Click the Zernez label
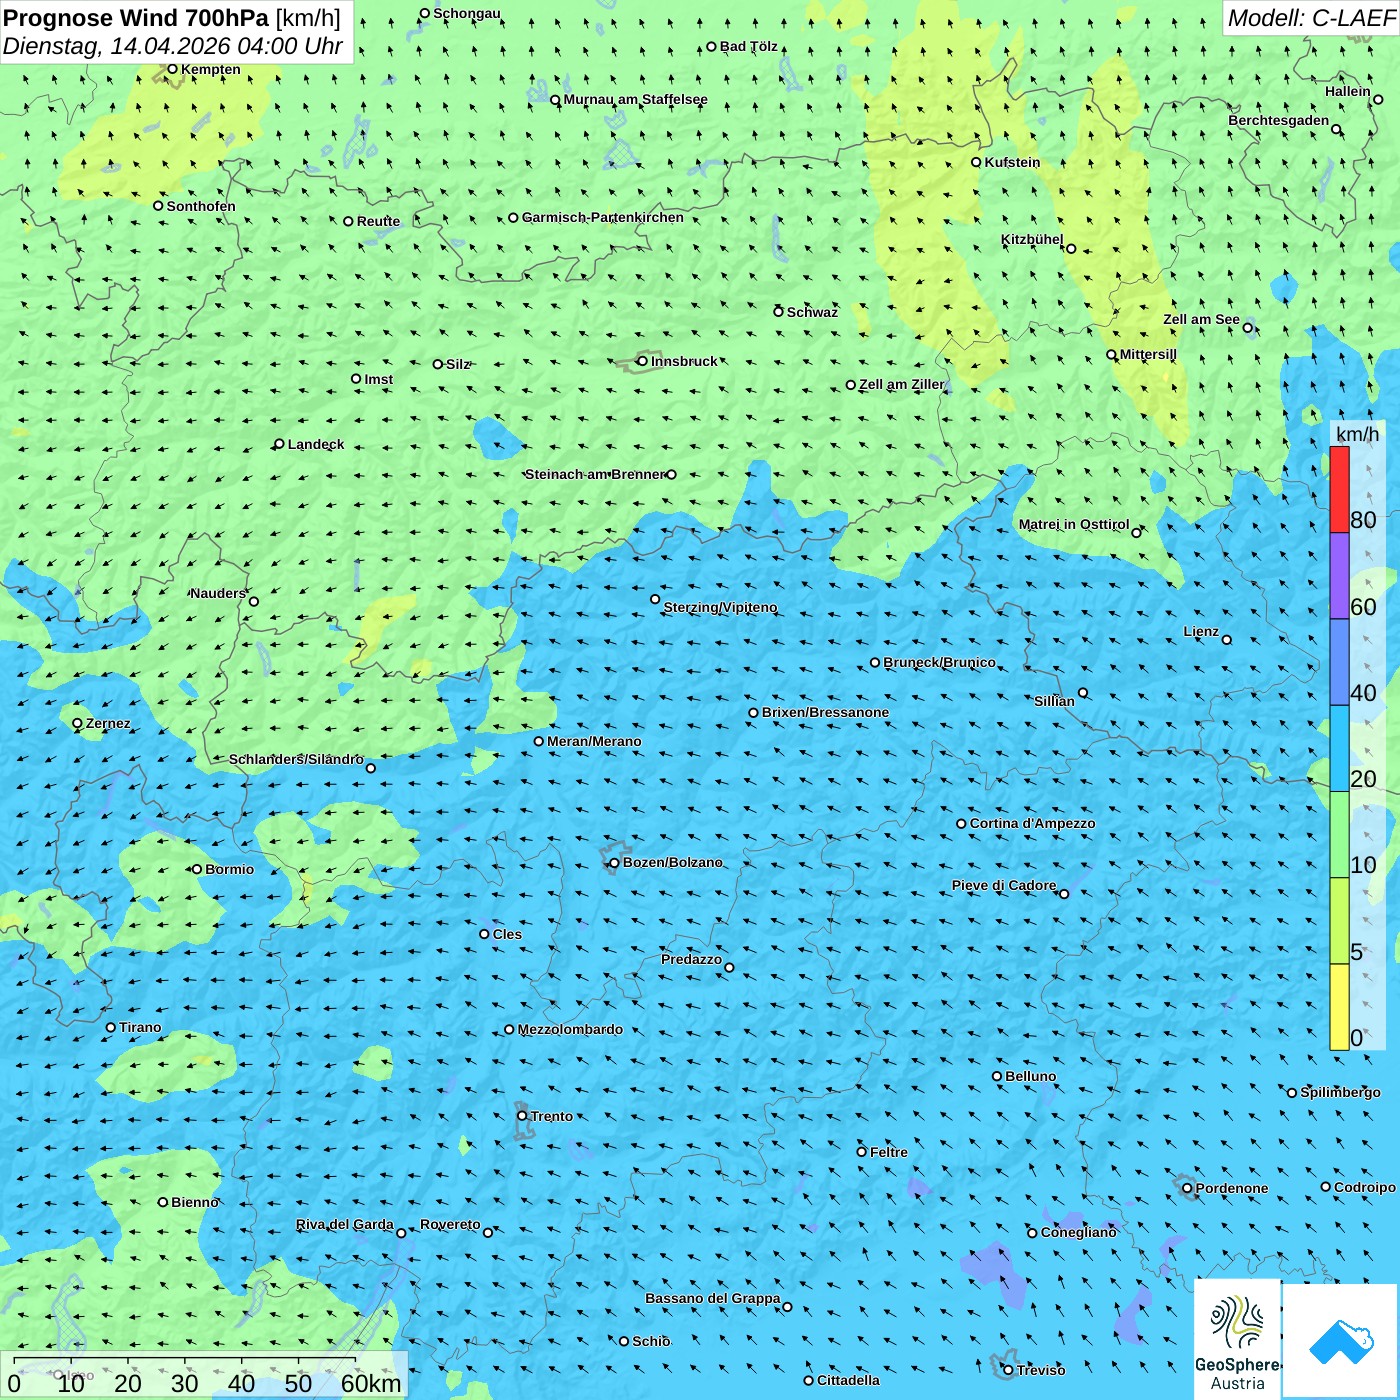Image resolution: width=1400 pixels, height=1400 pixels. click(108, 723)
